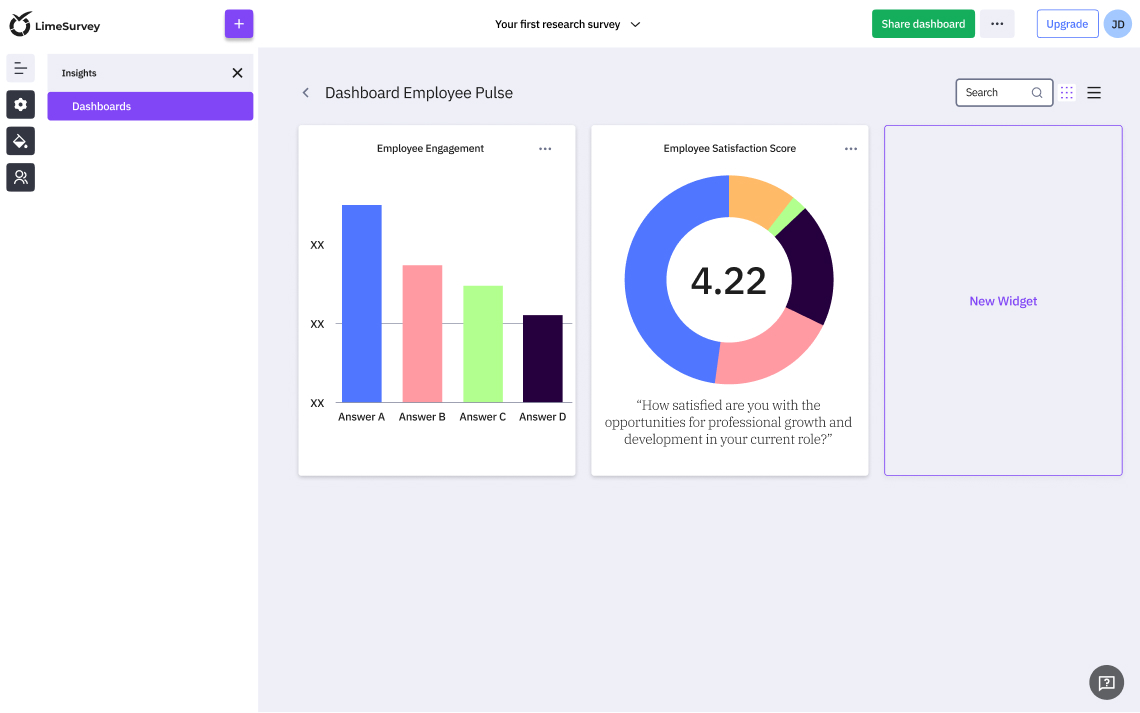Open the top-bar overflow three-dot menu
Viewport: 1140px width, 713px height.
tap(997, 23)
